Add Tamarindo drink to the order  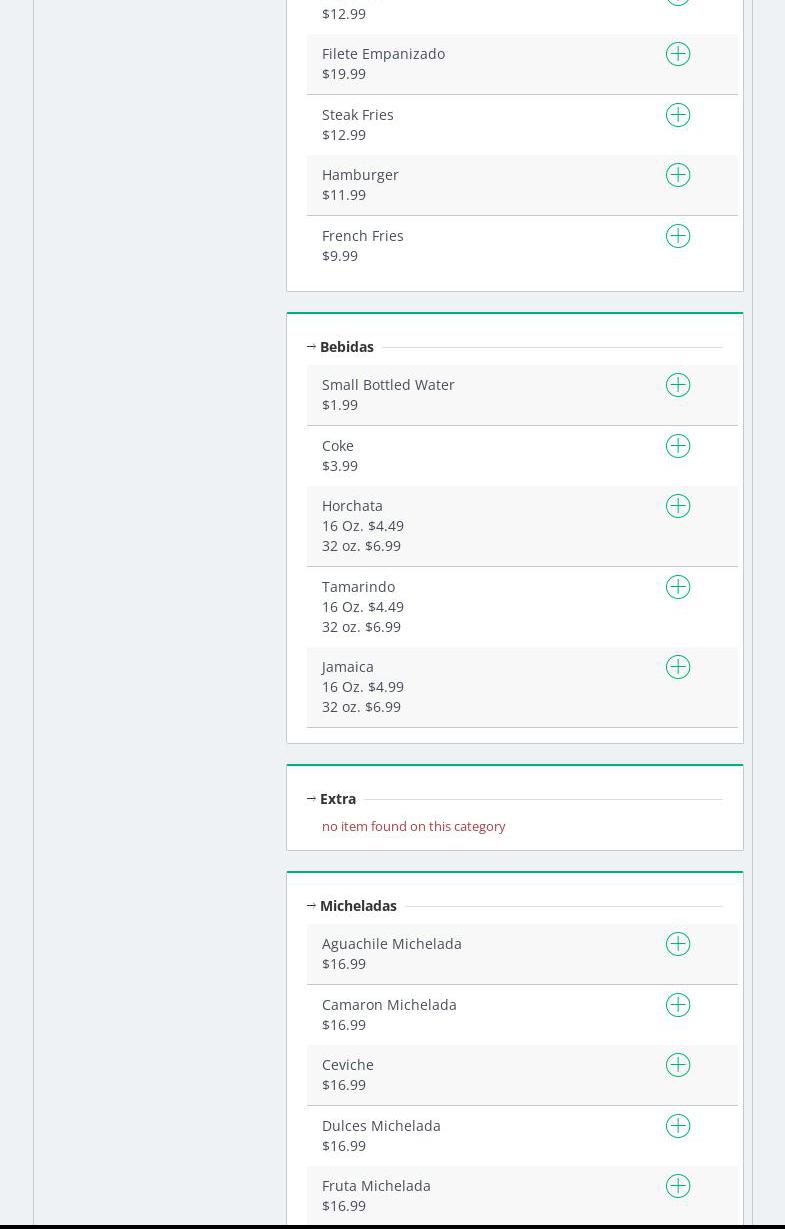678,587
